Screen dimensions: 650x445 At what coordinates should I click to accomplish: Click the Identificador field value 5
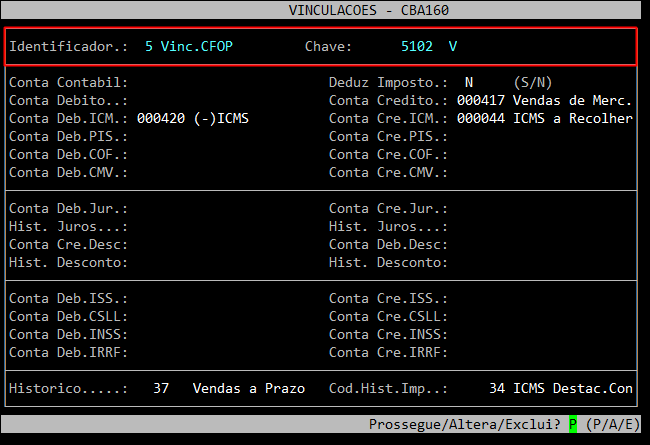click(x=149, y=46)
